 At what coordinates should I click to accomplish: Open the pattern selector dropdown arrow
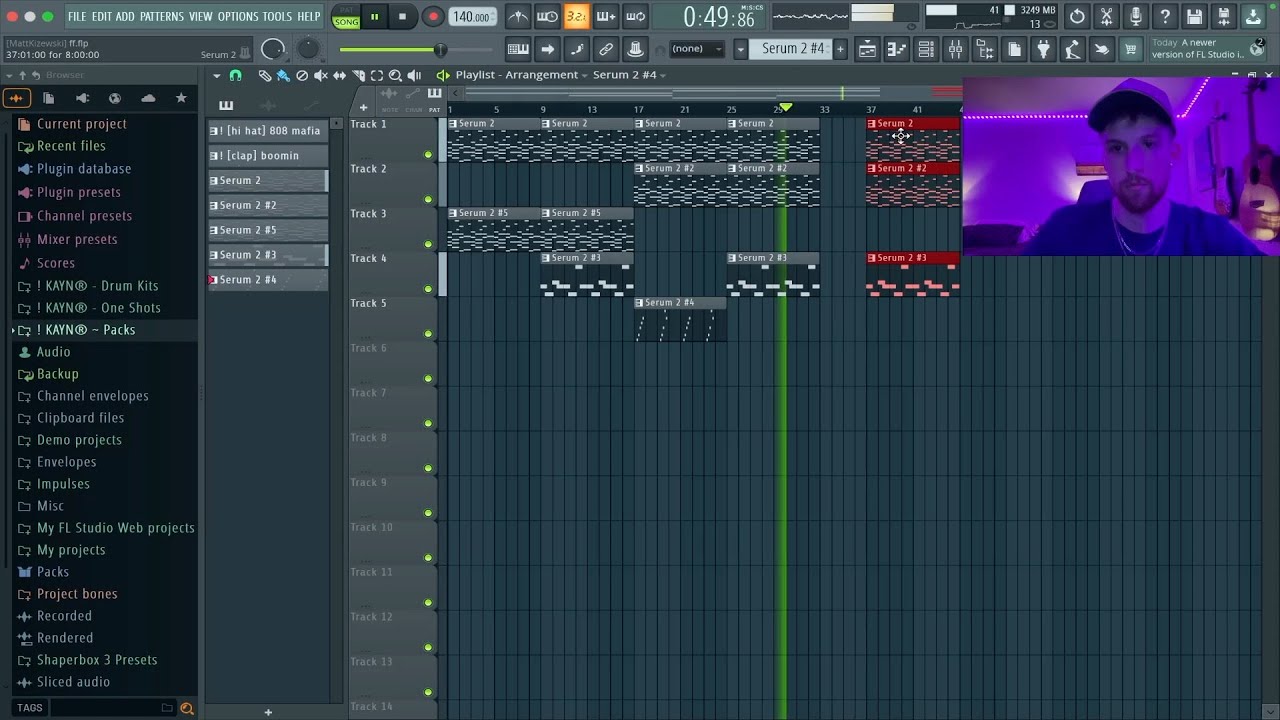(741, 49)
